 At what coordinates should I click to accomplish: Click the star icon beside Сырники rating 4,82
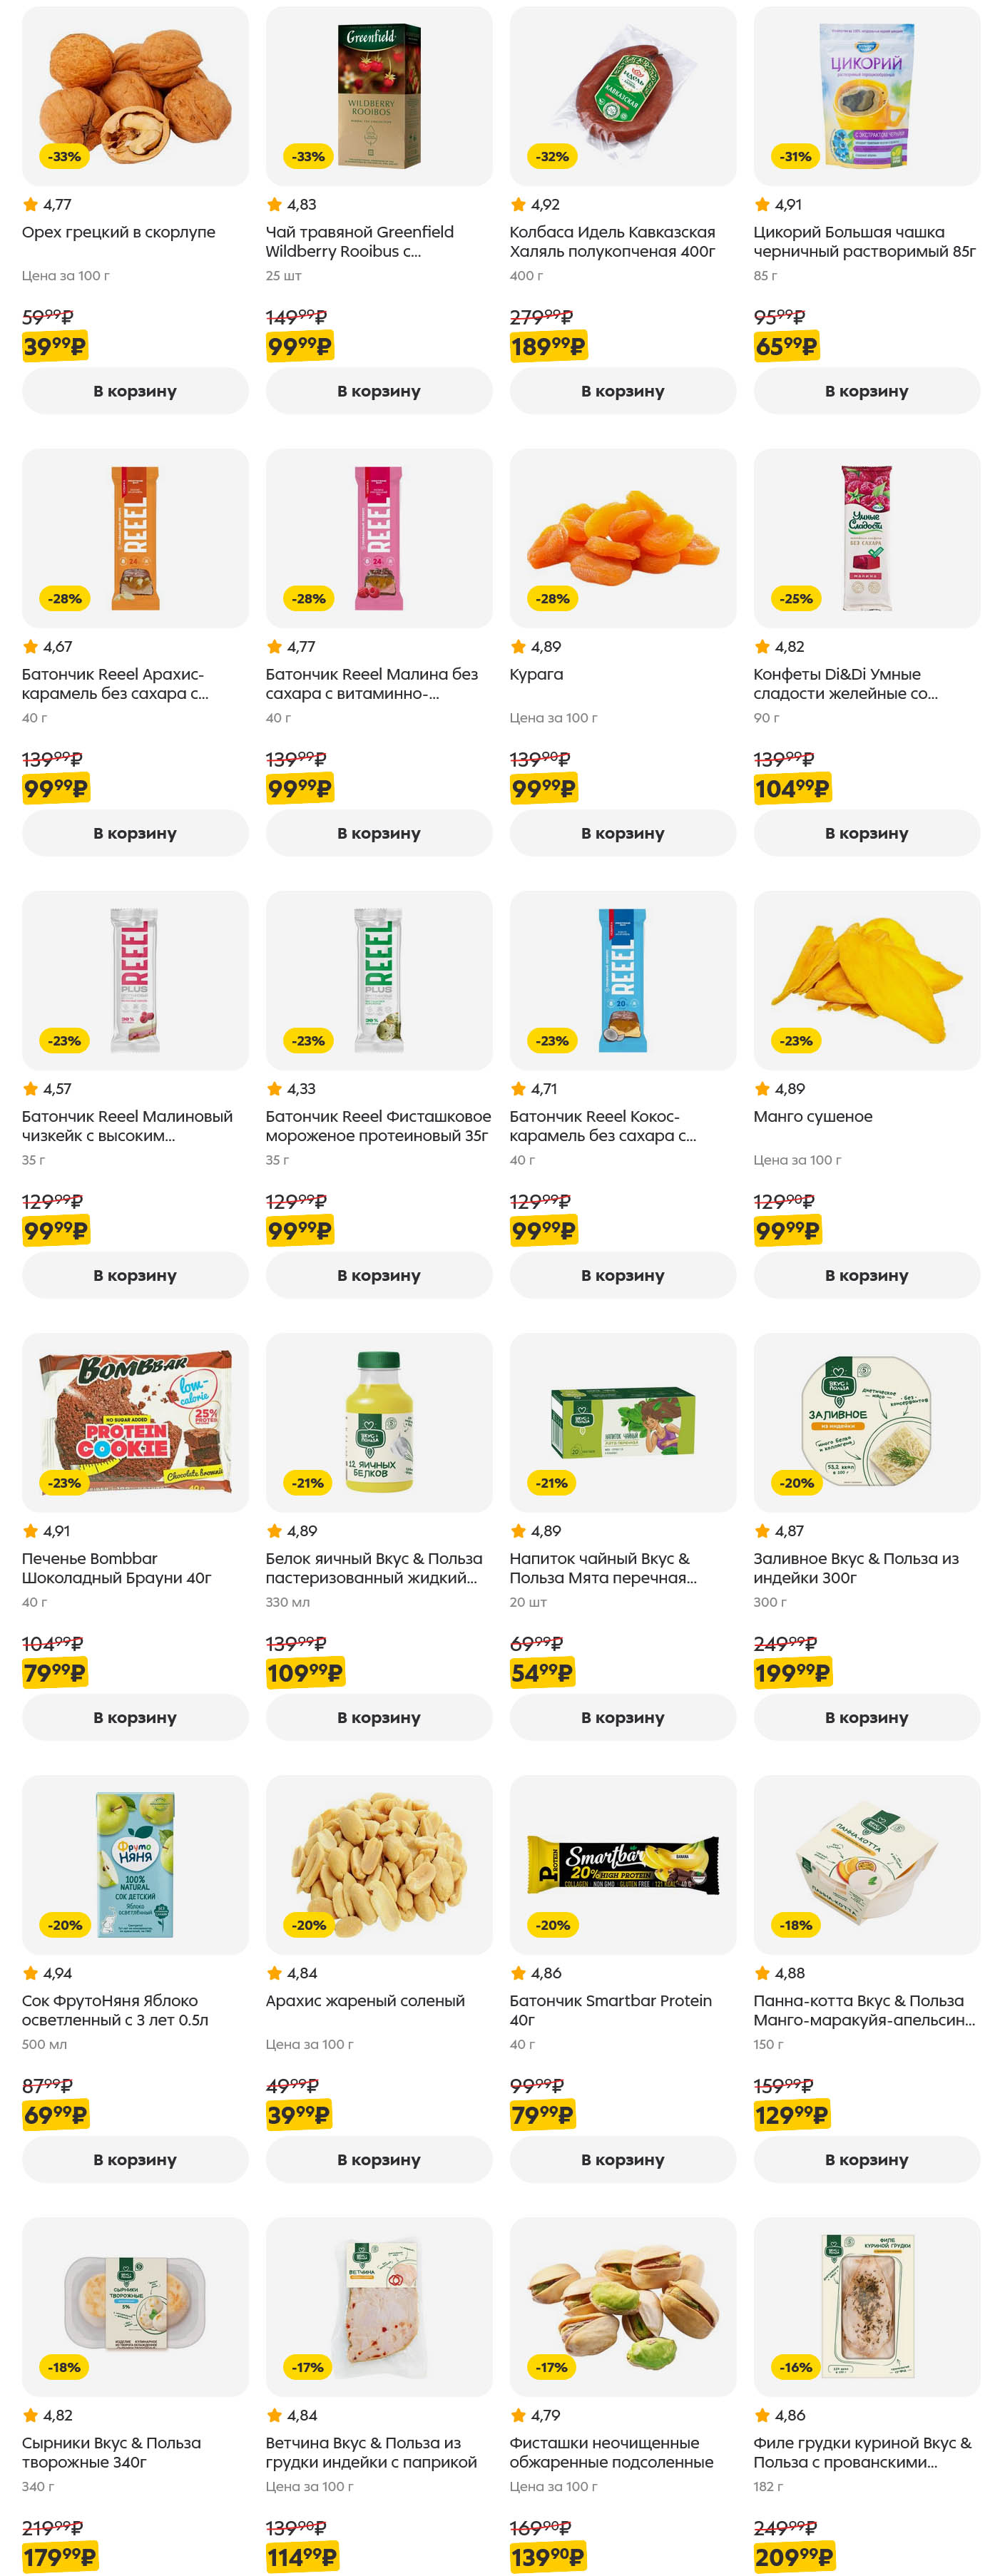click(30, 2414)
